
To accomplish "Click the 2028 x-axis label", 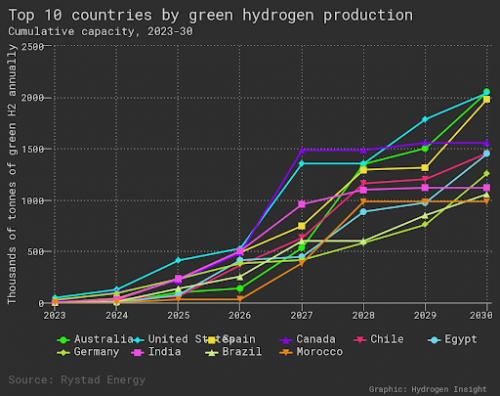I will click(x=363, y=315).
